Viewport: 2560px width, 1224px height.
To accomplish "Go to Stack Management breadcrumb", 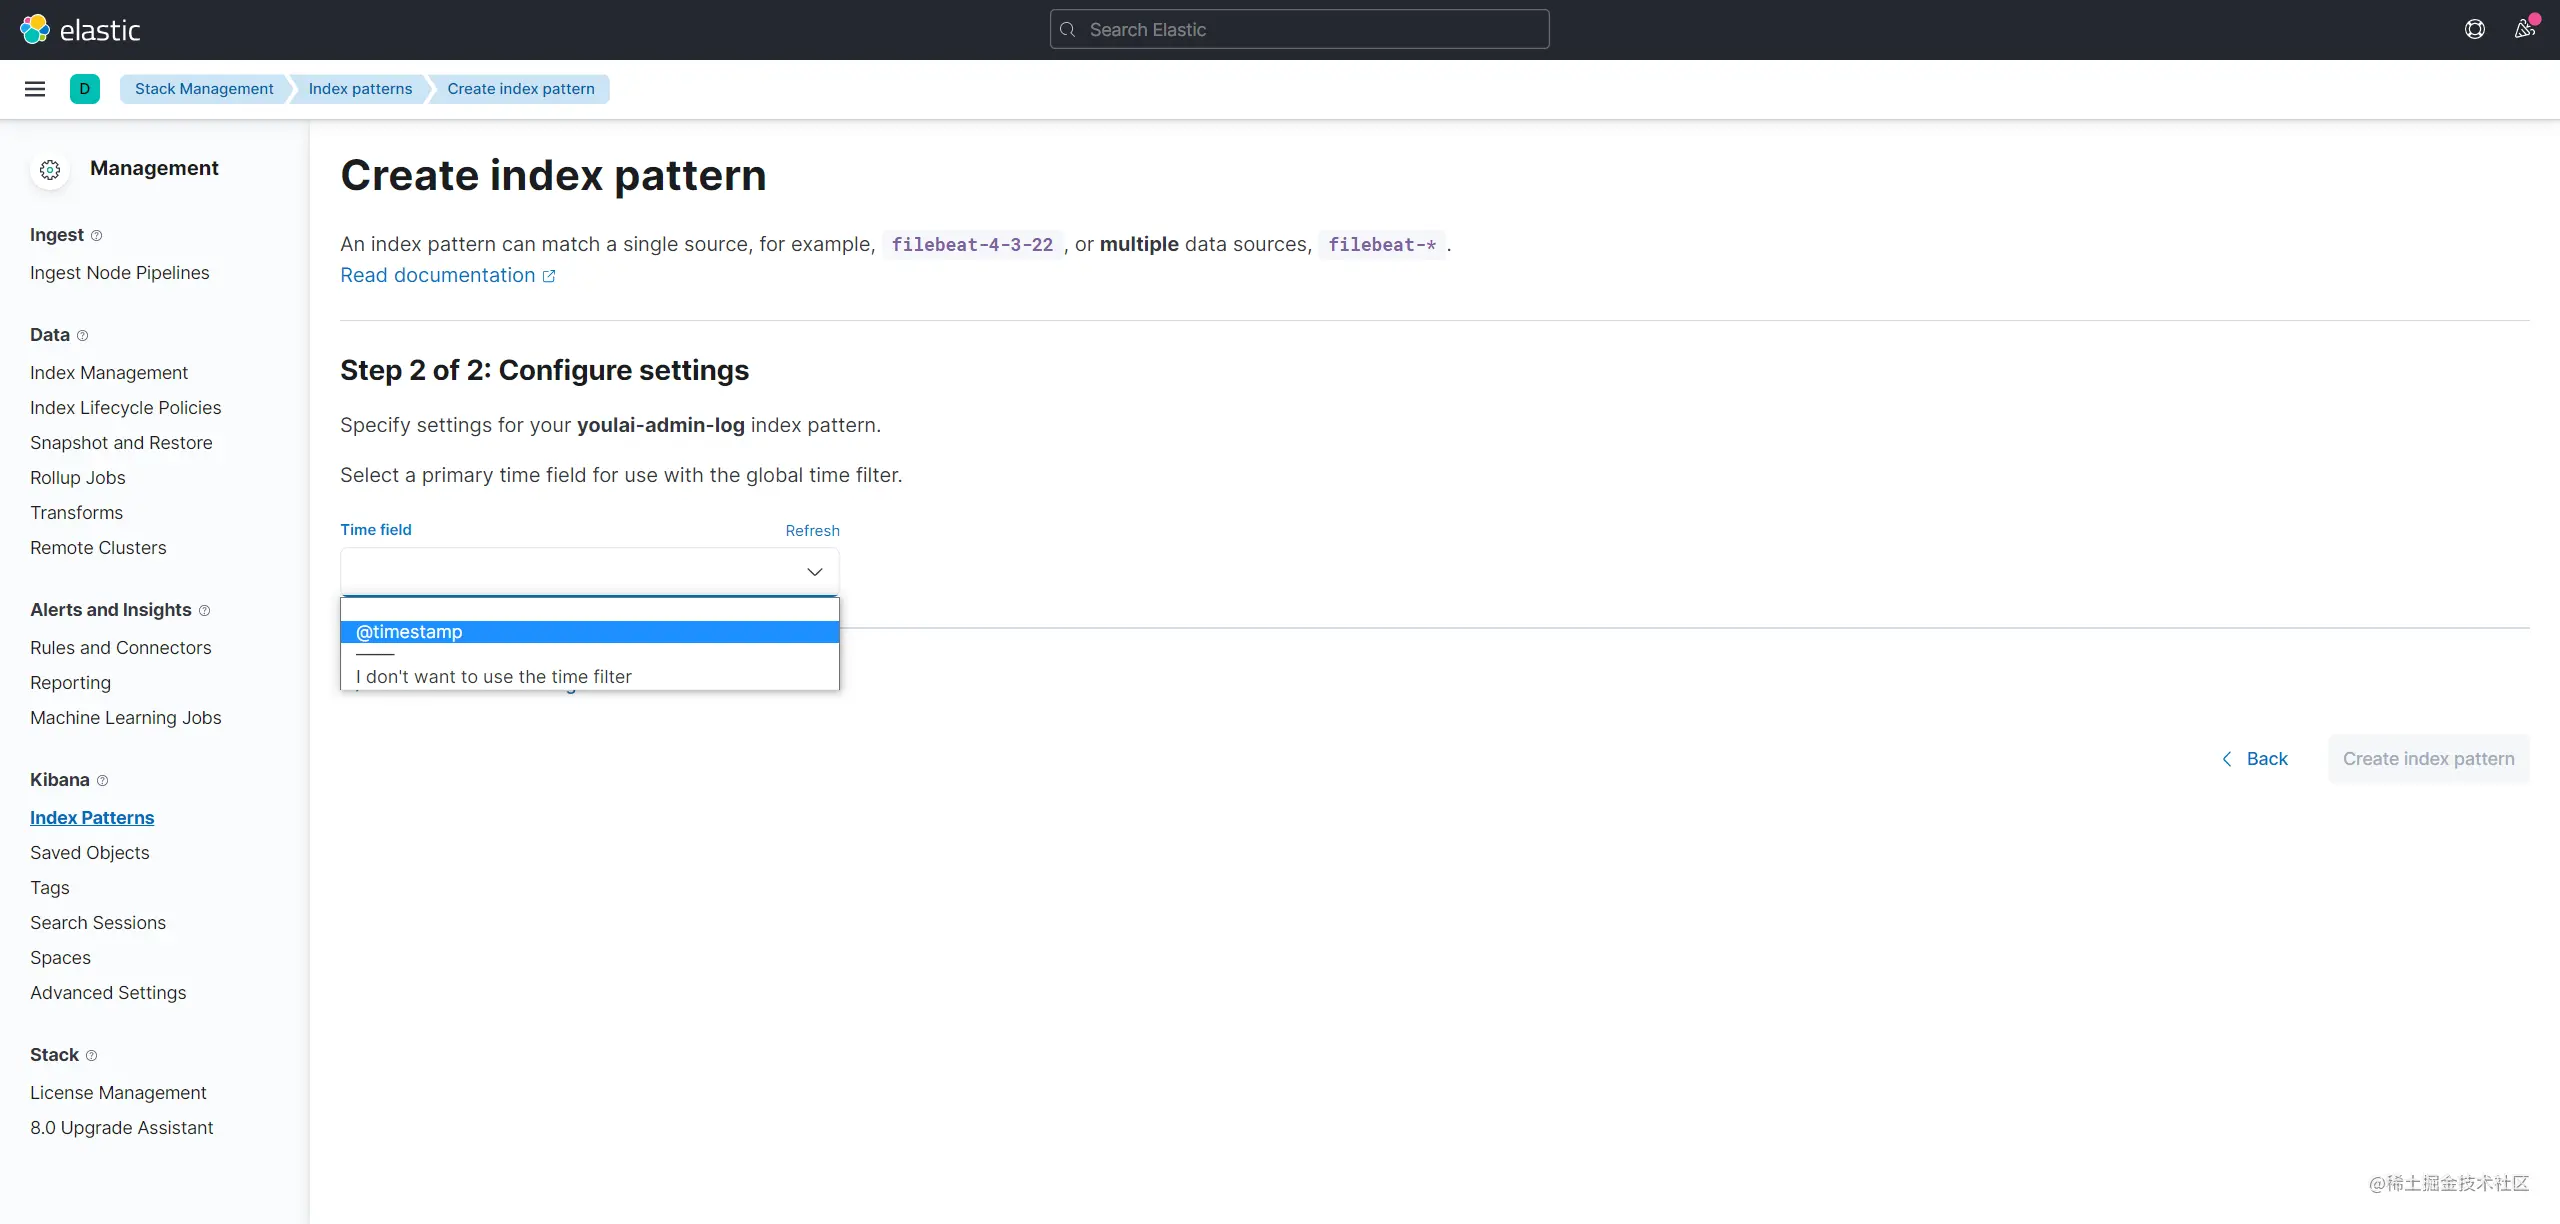I will pyautogui.click(x=204, y=89).
